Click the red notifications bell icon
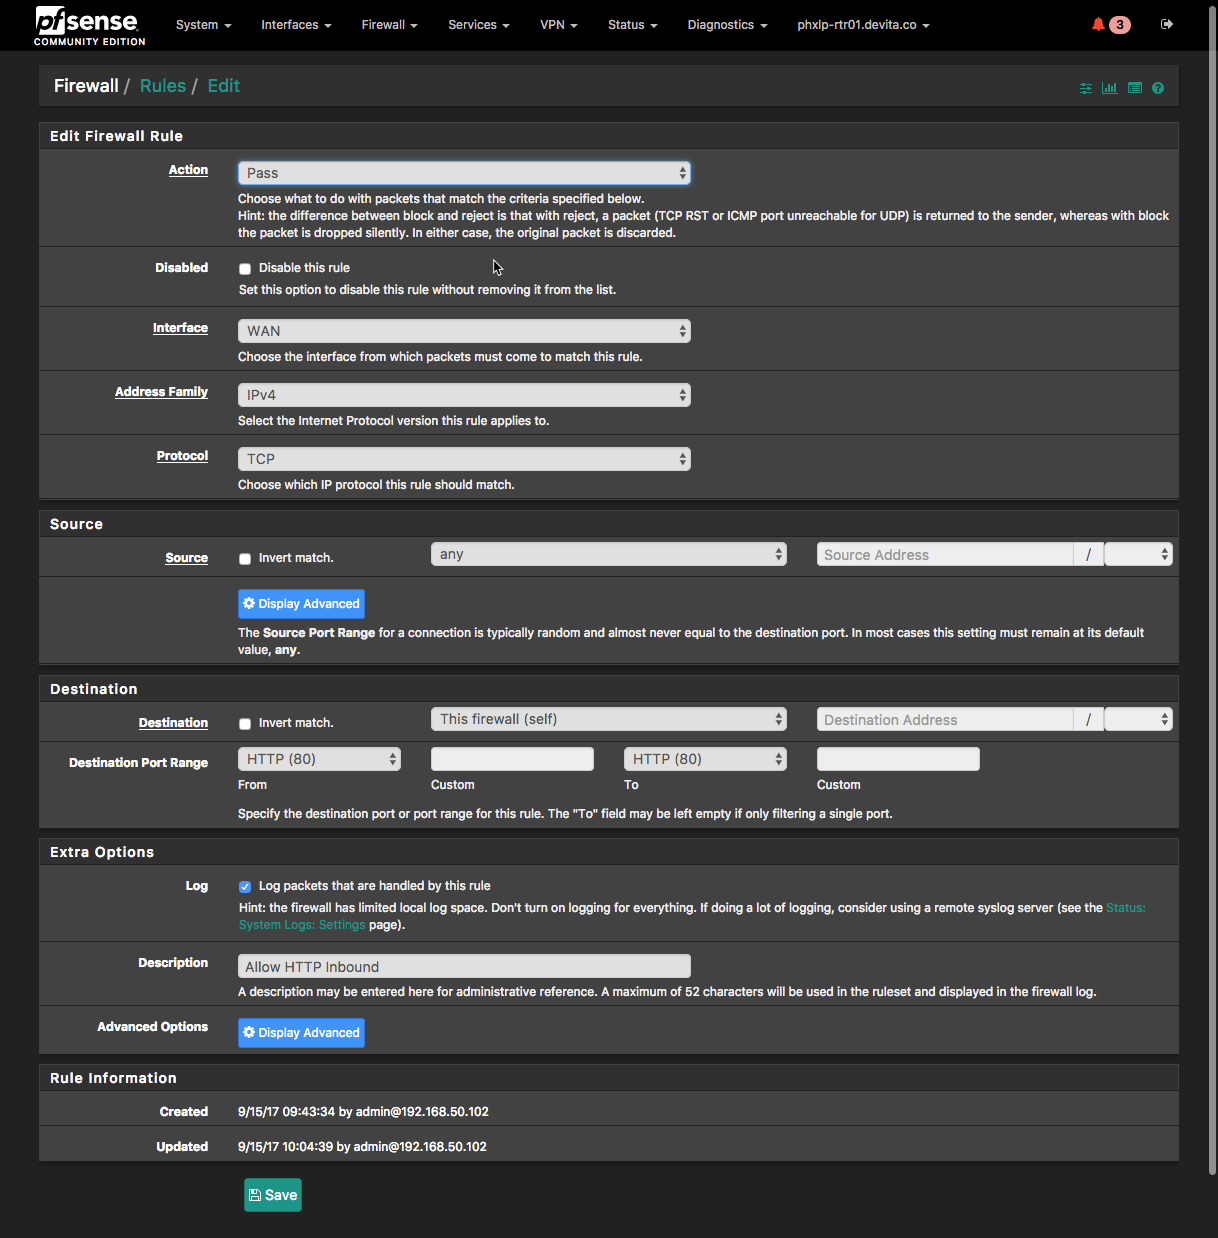Viewport: 1218px width, 1238px height. click(1098, 25)
